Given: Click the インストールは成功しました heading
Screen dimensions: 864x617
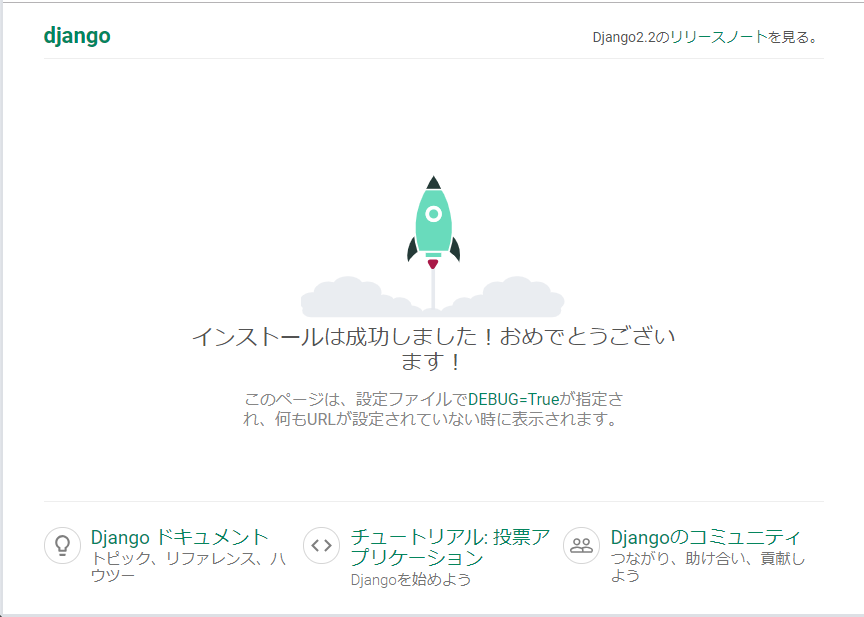Looking at the screenshot, I should [433, 349].
